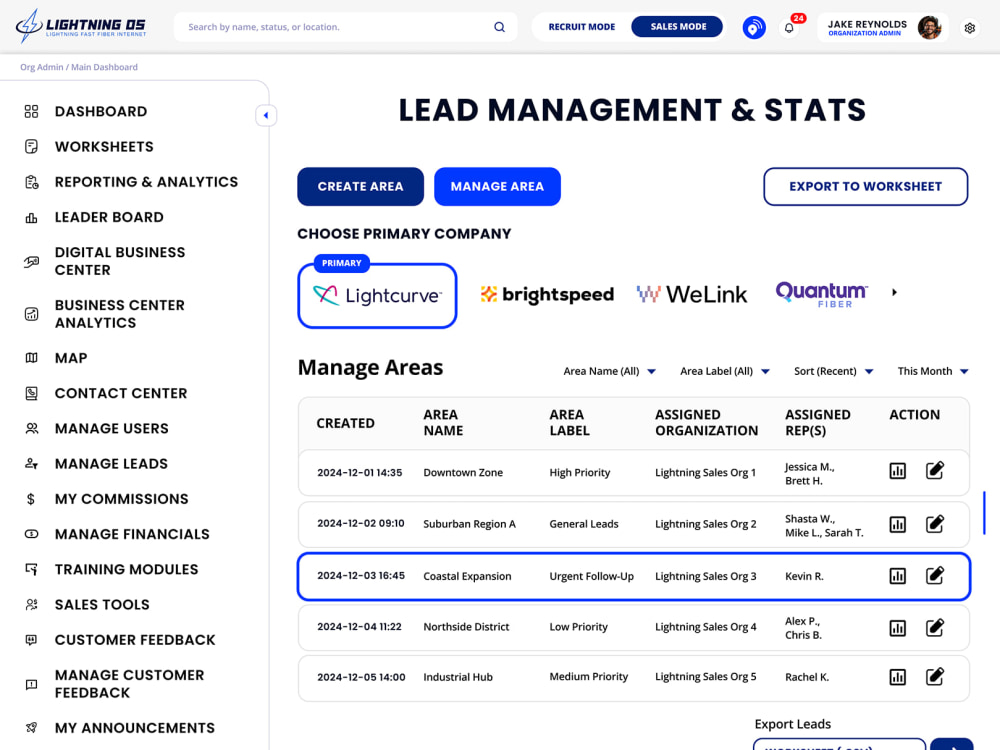Click the Contact Center phone icon
Screen dimensions: 1000x750
click(31, 393)
